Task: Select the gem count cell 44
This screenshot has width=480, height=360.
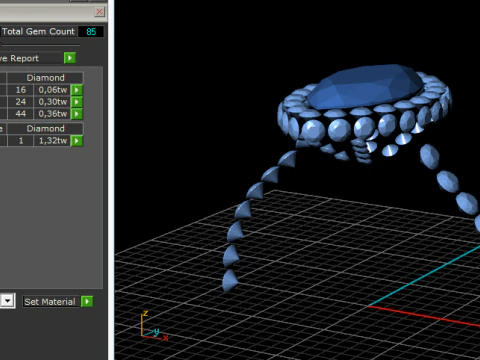Action: coord(20,114)
